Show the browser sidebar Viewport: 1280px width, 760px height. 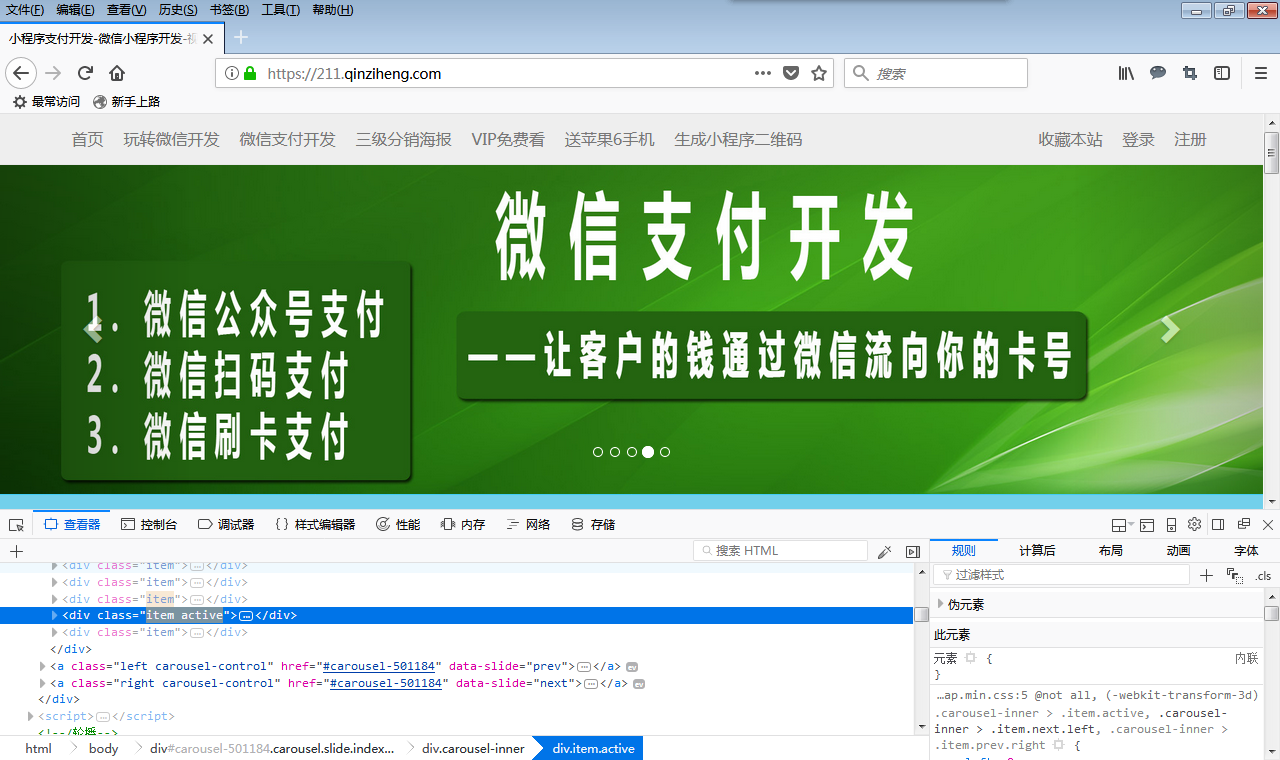pyautogui.click(x=1221, y=73)
